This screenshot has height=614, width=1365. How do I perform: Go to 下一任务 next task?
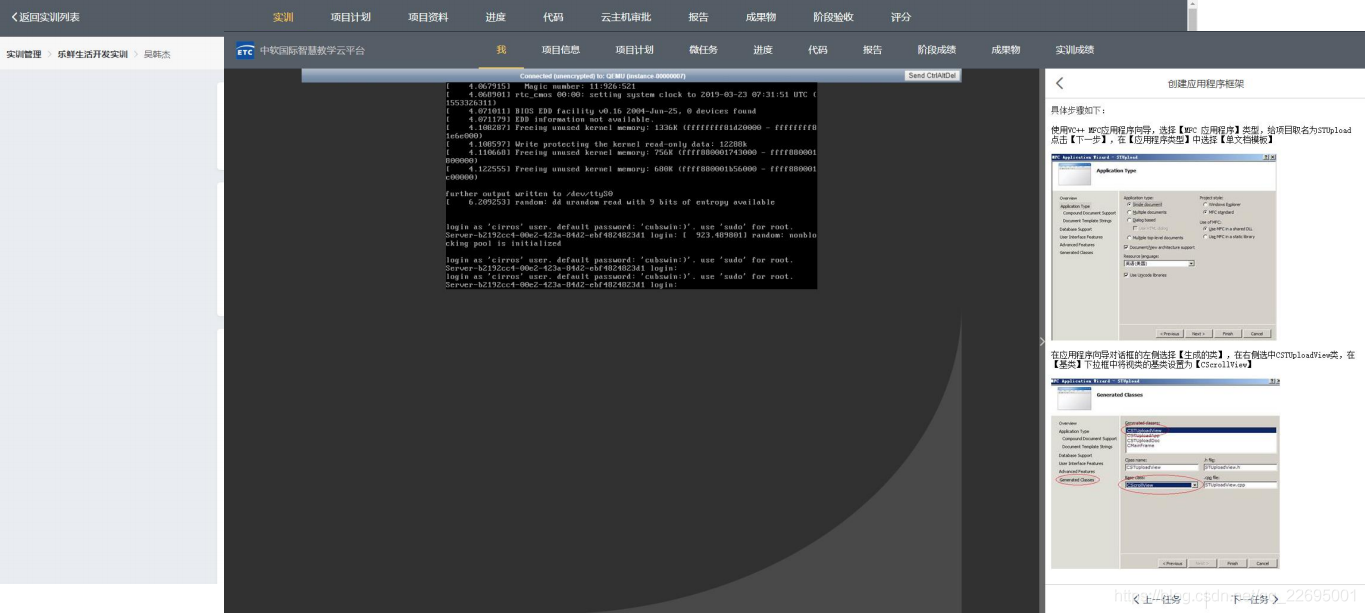pos(1255,599)
